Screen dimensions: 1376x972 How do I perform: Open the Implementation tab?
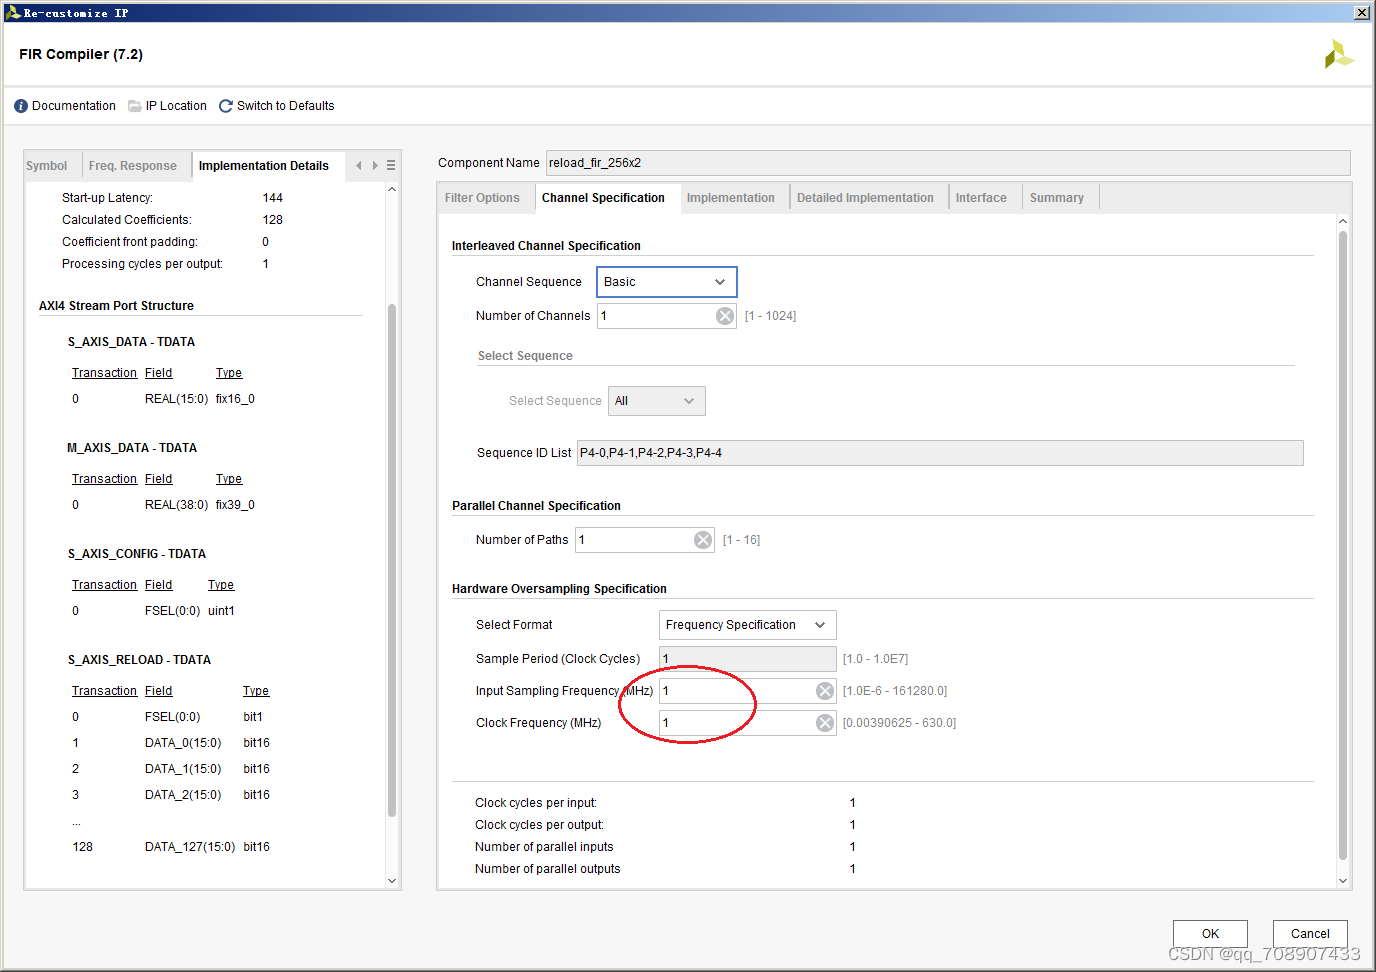tap(731, 198)
